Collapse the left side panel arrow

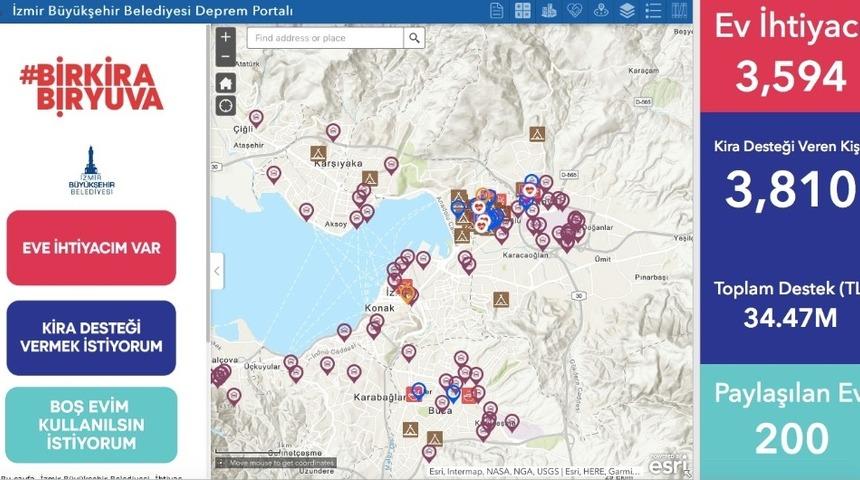pyautogui.click(x=217, y=270)
